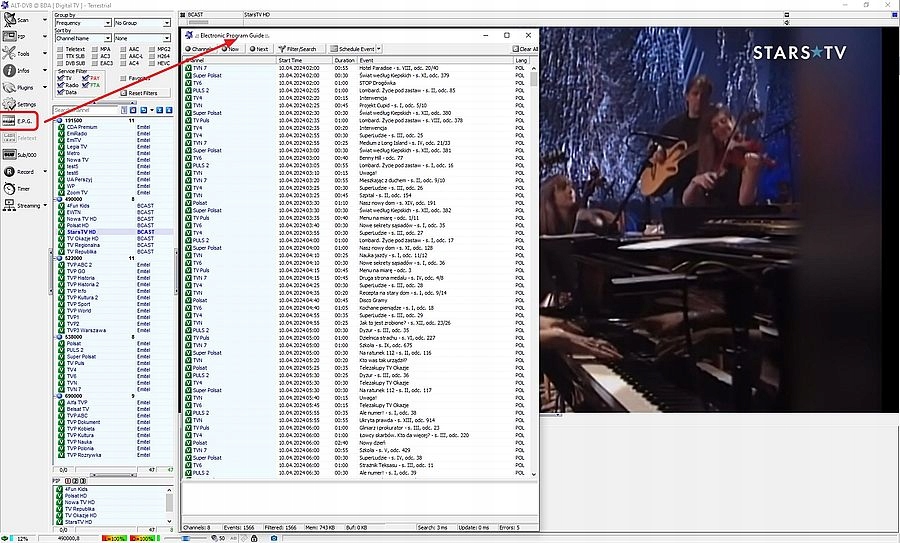Click the Channel button in EPG toolbar
This screenshot has width=900, height=543.
tap(199, 49)
